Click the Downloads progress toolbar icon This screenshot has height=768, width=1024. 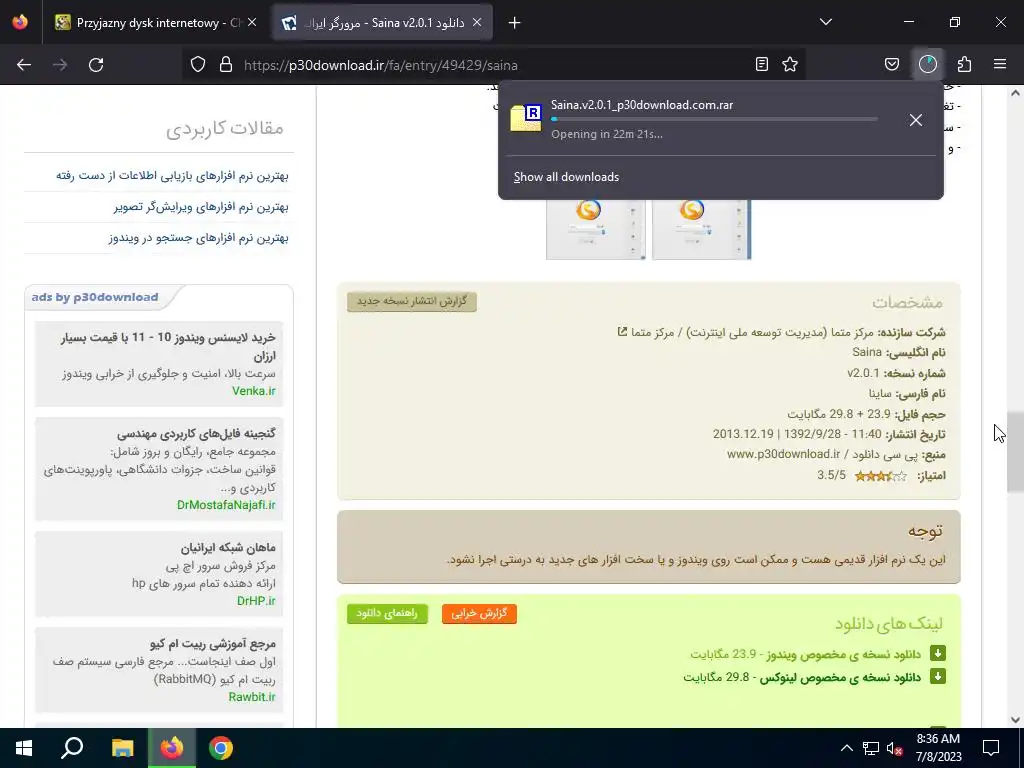[x=928, y=65]
